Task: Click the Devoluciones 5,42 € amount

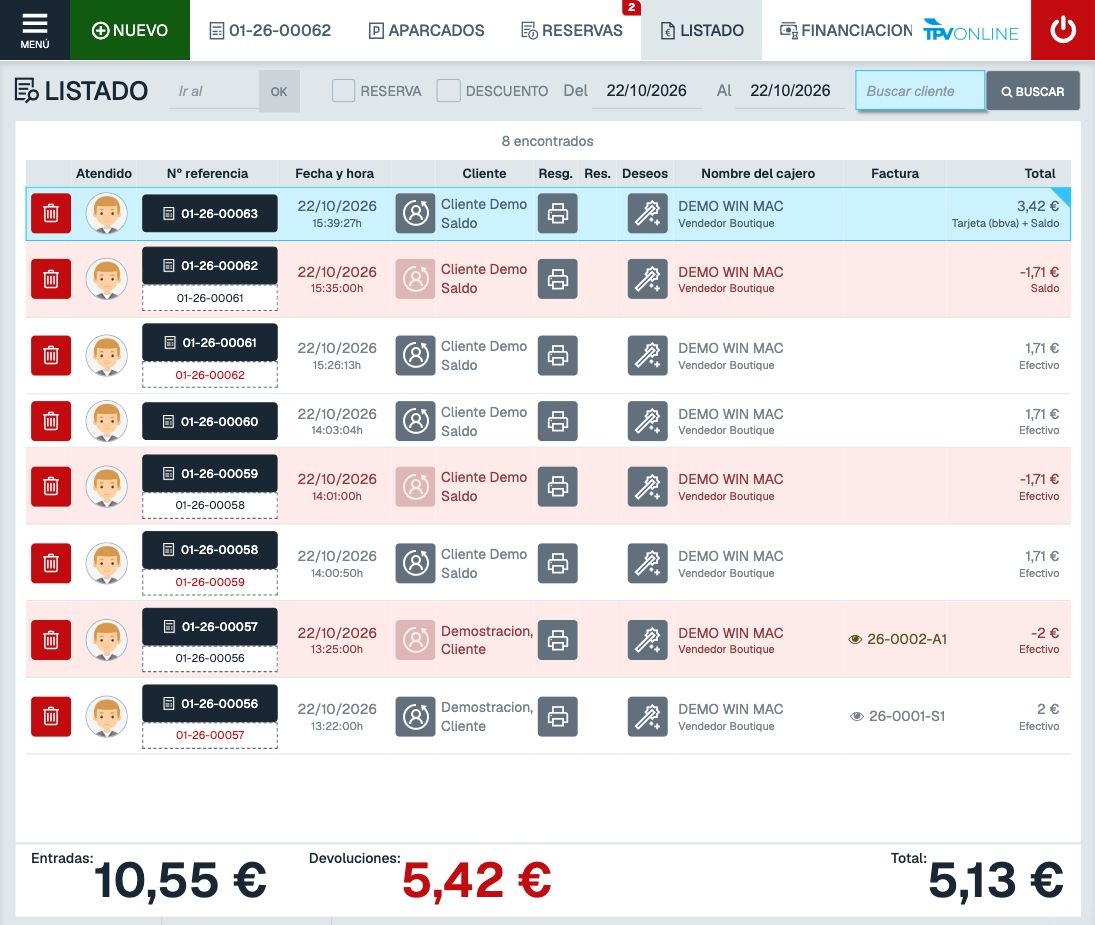Action: [x=476, y=880]
